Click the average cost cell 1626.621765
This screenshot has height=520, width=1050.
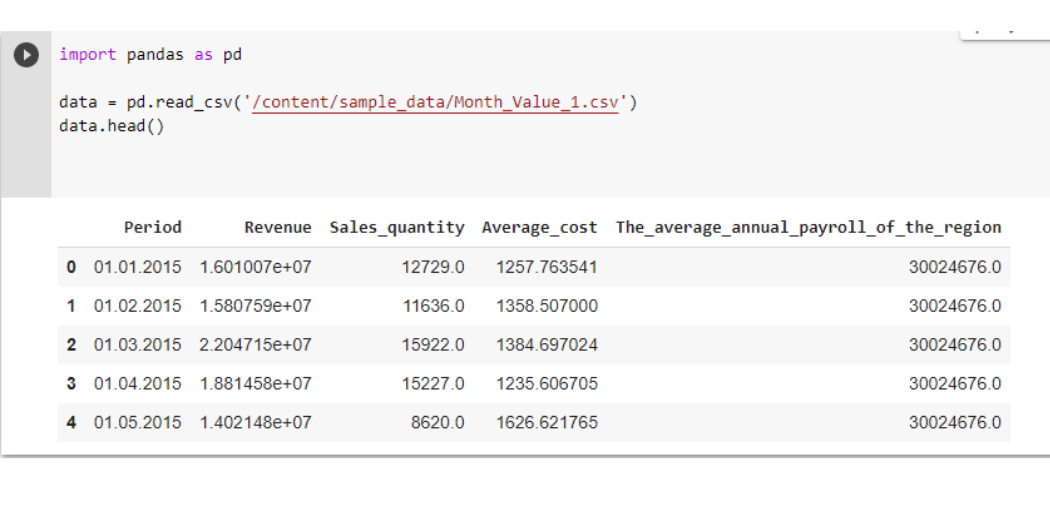point(547,423)
